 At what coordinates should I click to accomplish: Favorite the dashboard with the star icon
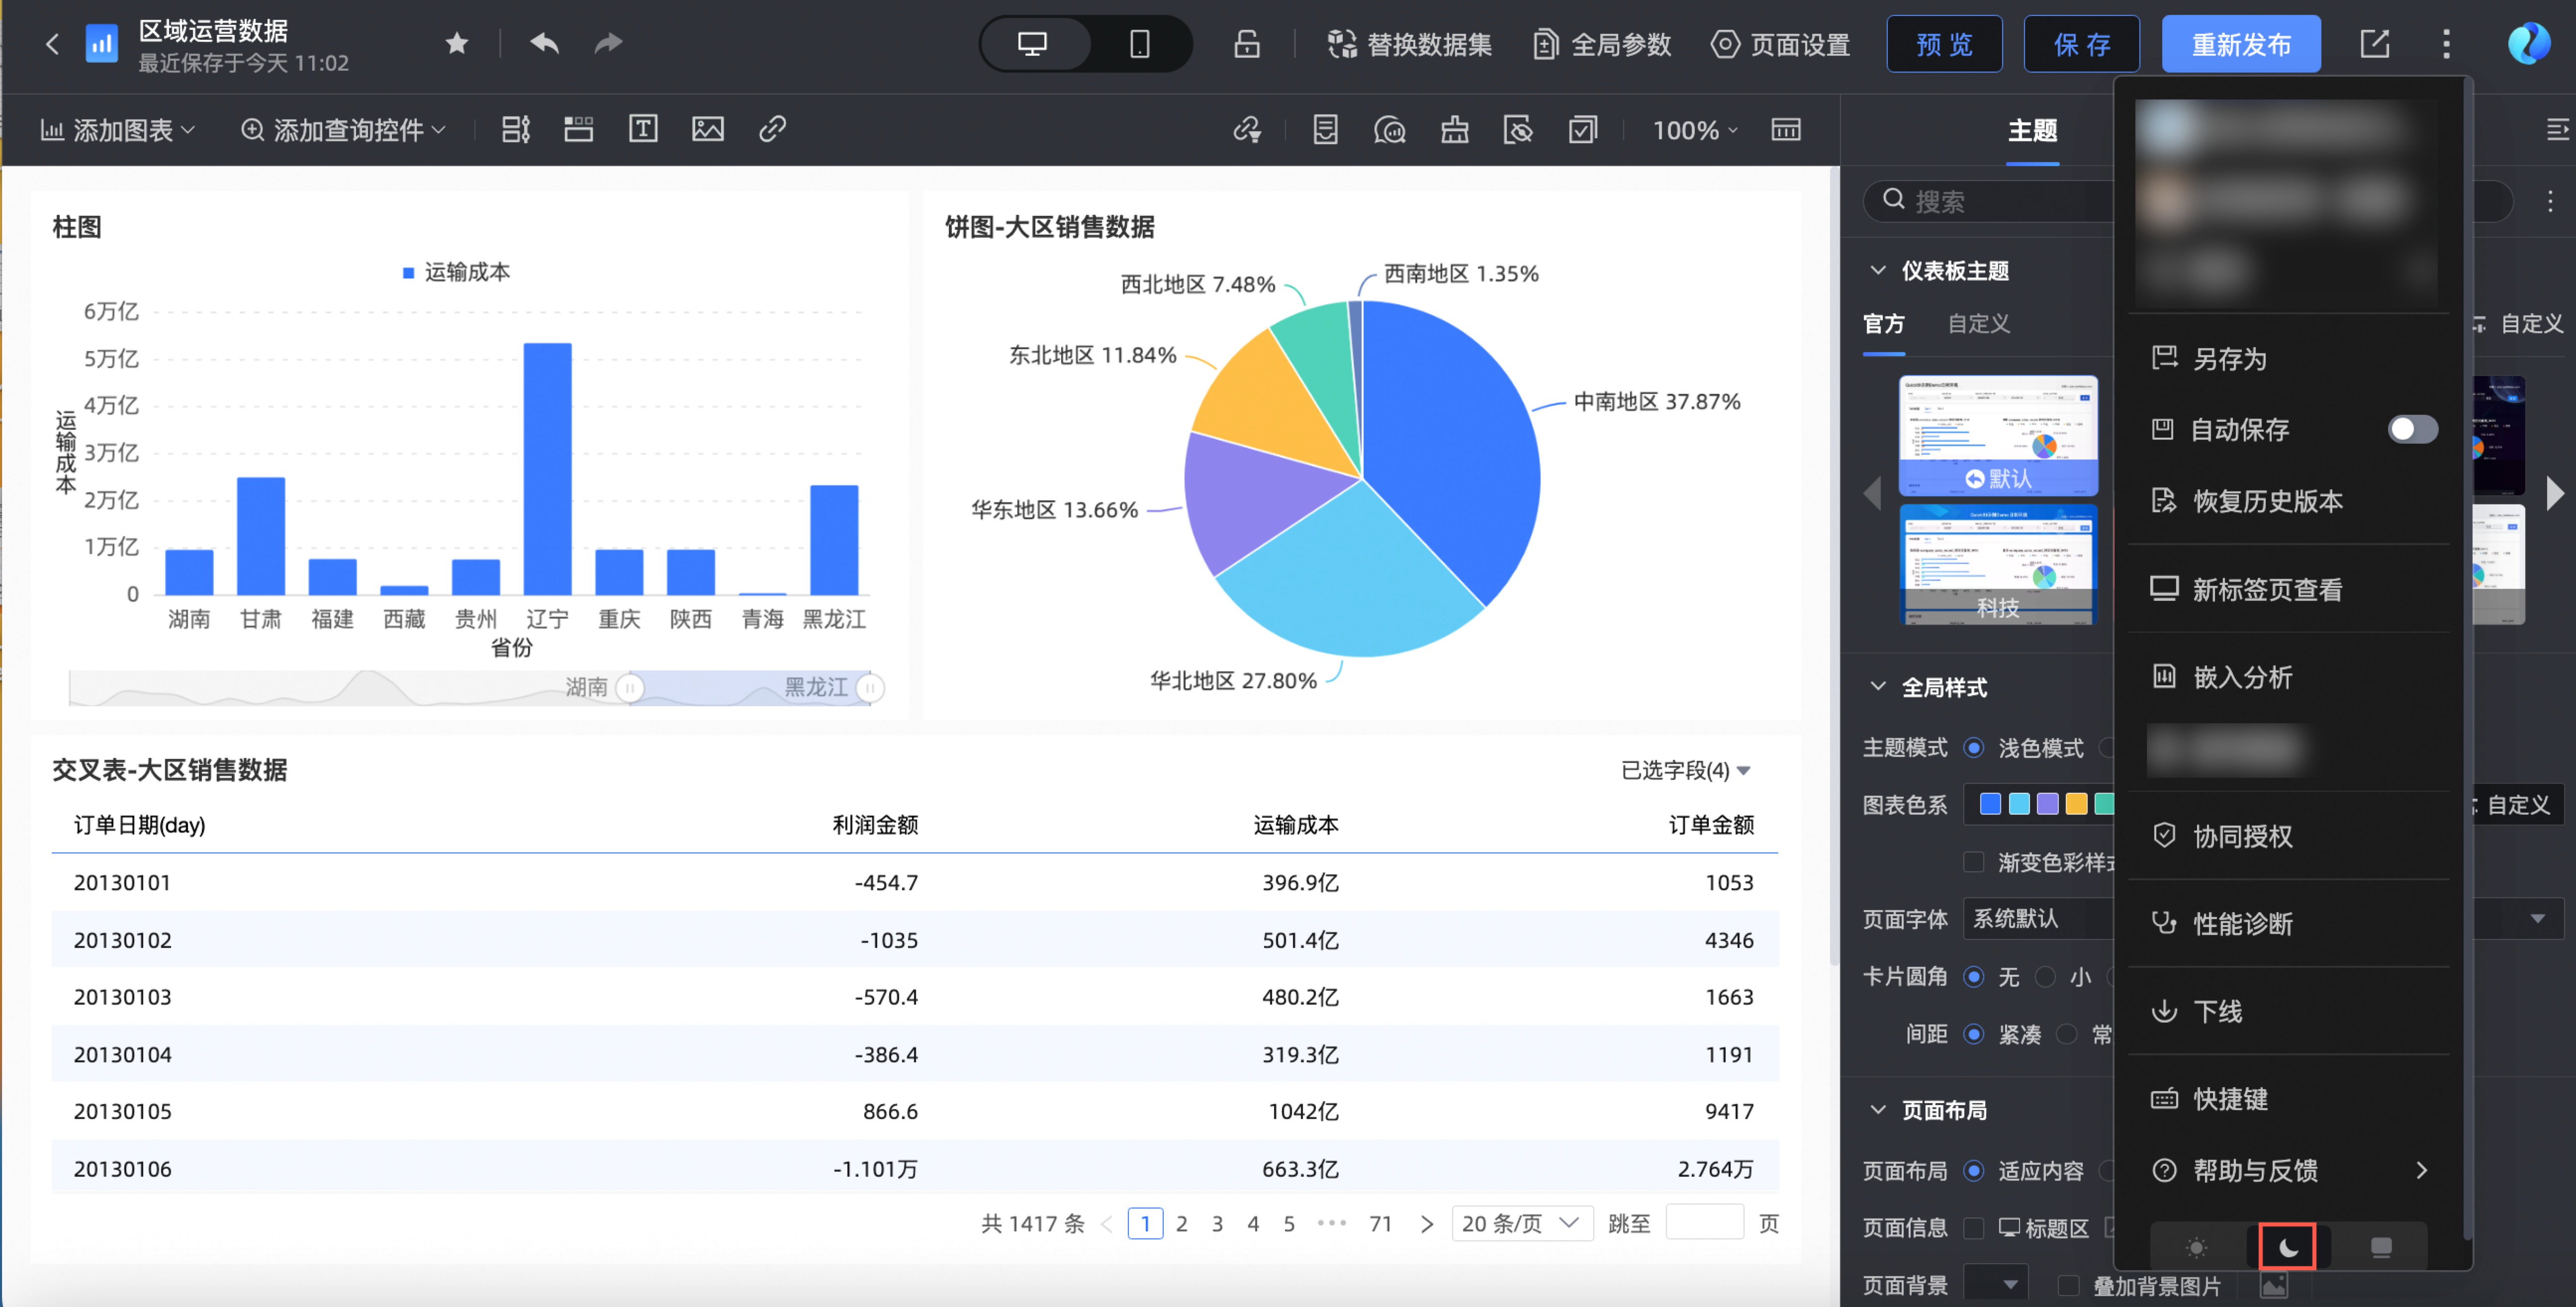(x=457, y=43)
